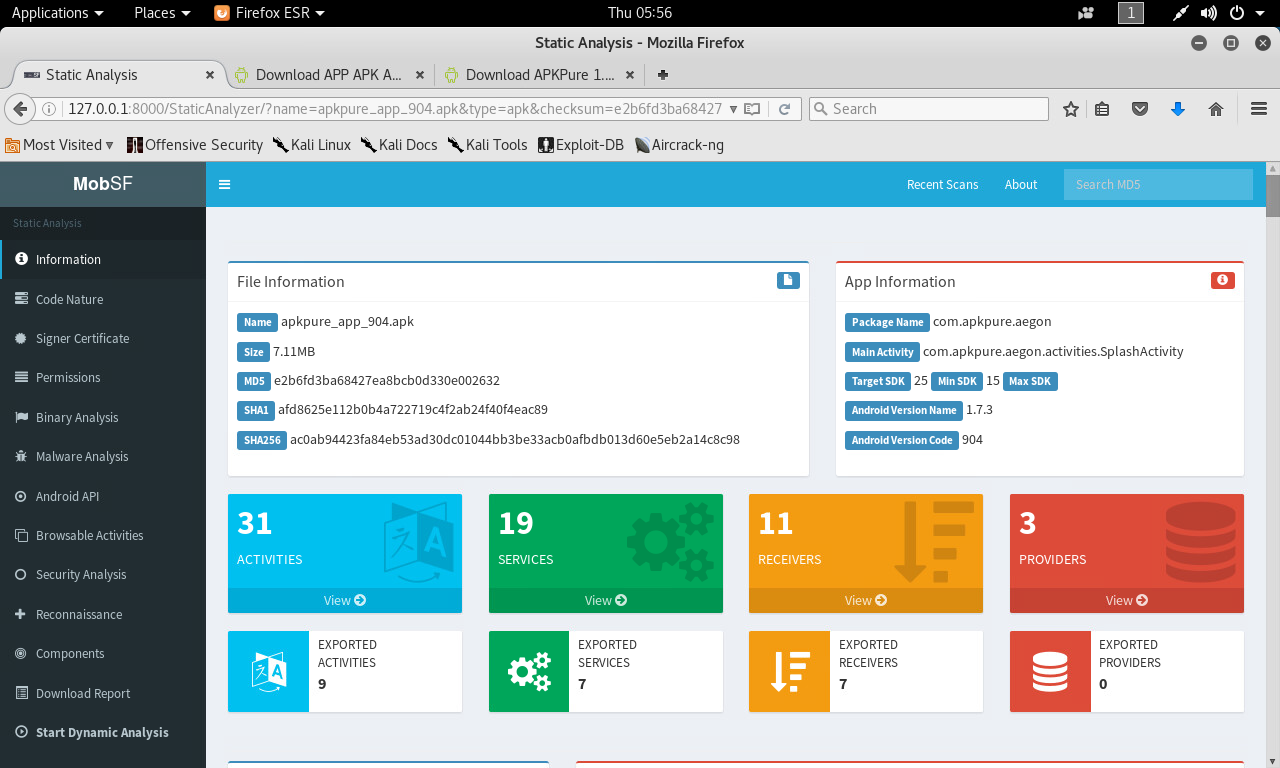Viewport: 1280px width, 768px height.
Task: Open Components from sidebar
Action: pyautogui.click(x=103, y=653)
